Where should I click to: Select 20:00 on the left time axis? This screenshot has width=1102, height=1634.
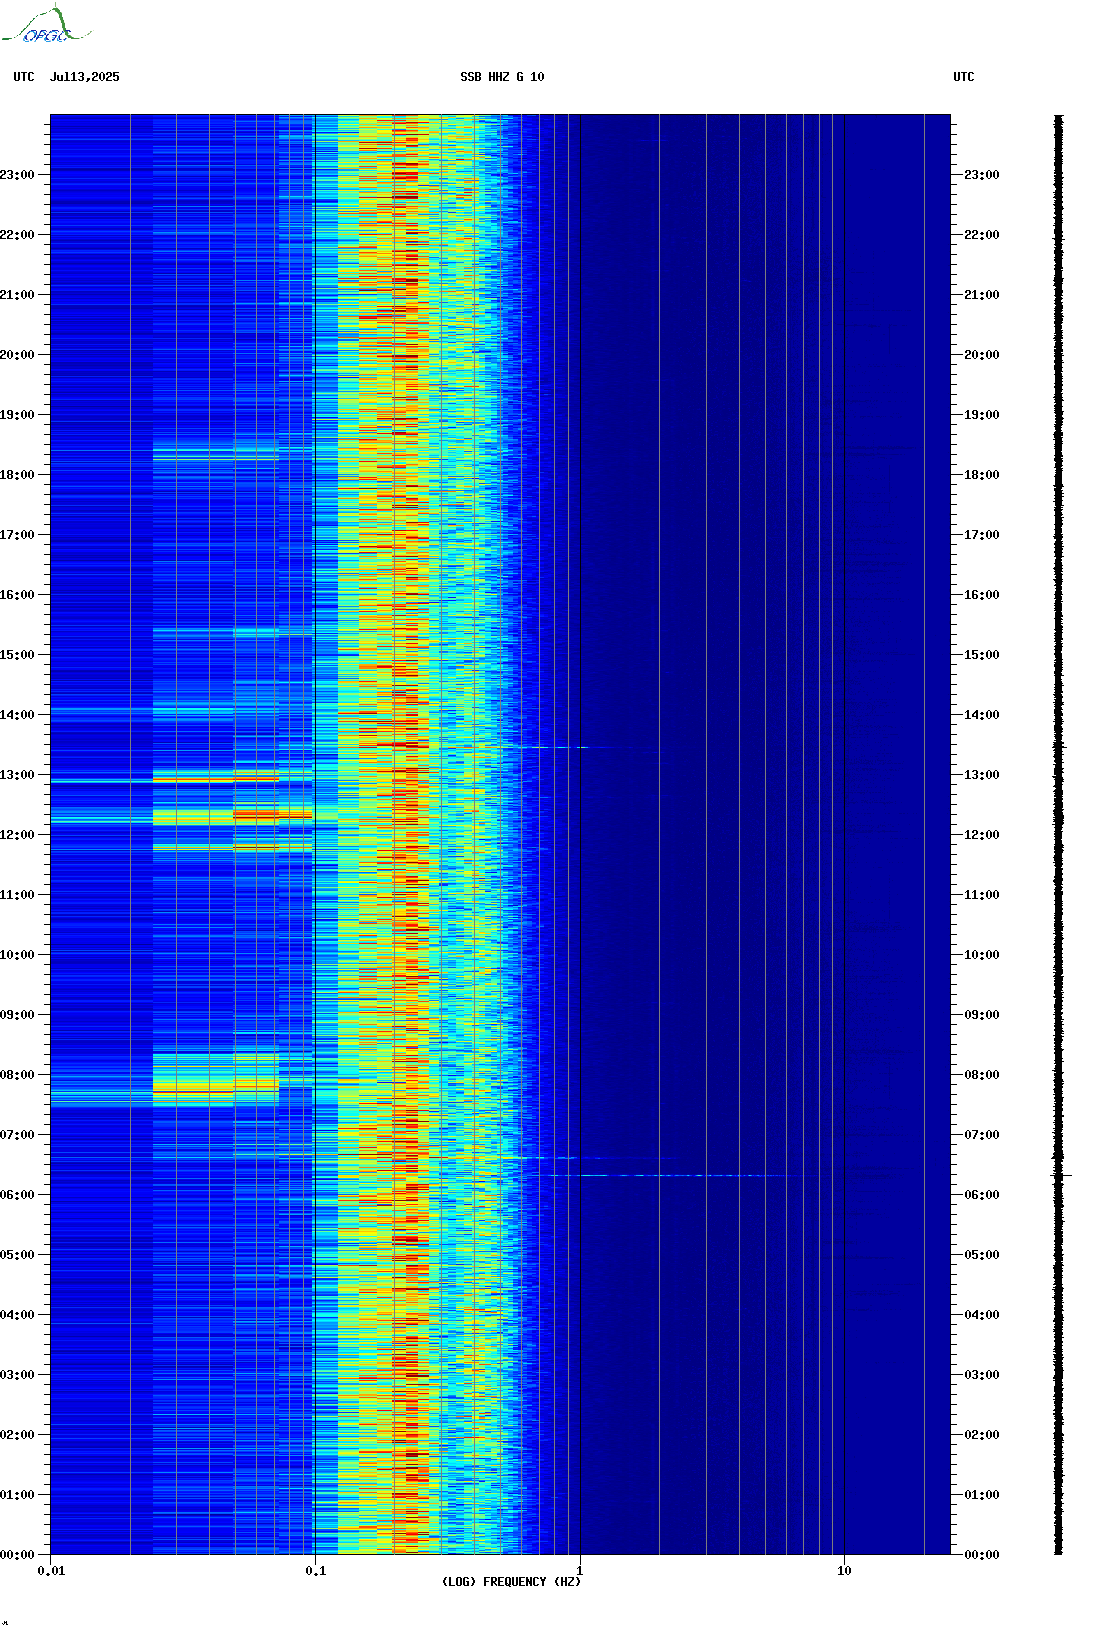click(17, 355)
